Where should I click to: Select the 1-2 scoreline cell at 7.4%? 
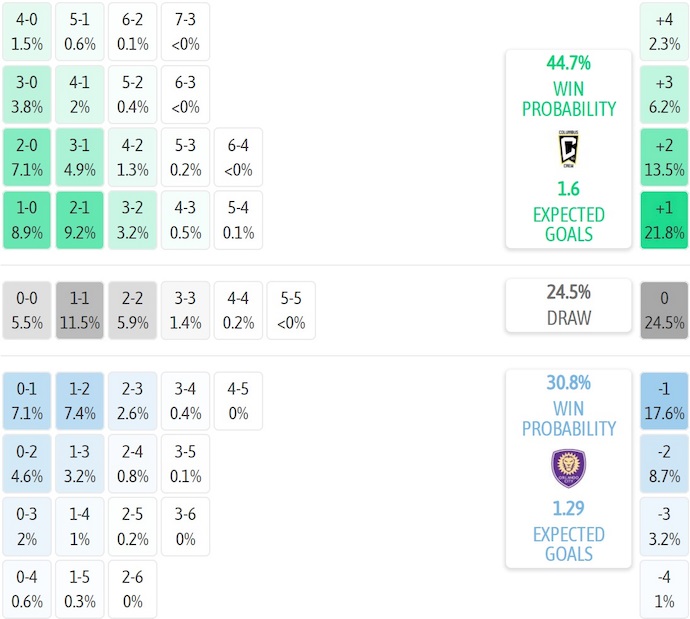(80, 400)
